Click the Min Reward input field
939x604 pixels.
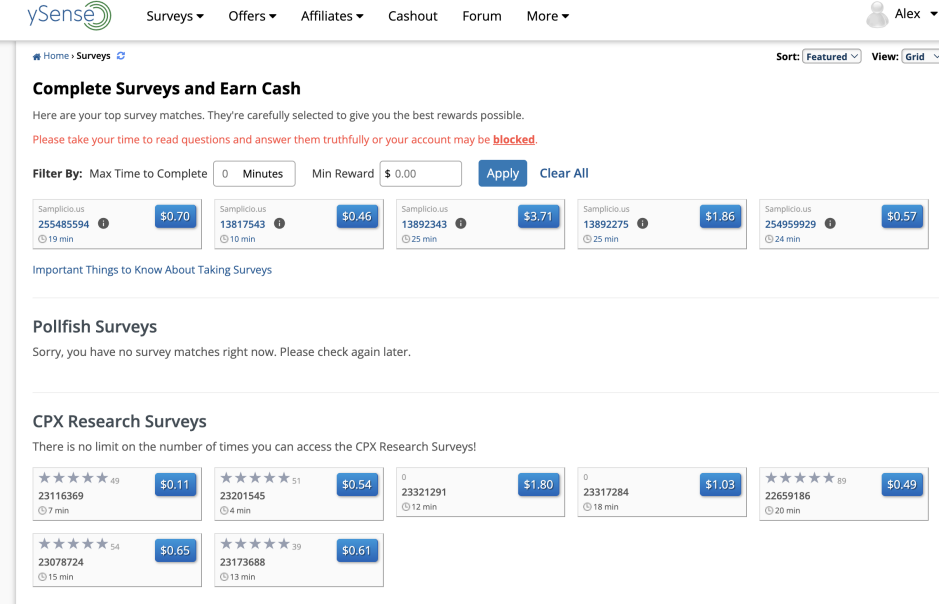(425, 173)
